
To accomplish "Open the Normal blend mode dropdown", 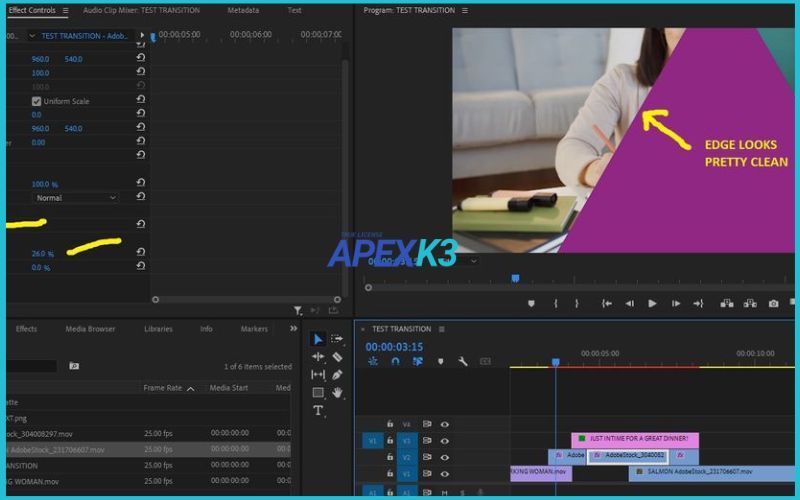I will (x=76, y=198).
